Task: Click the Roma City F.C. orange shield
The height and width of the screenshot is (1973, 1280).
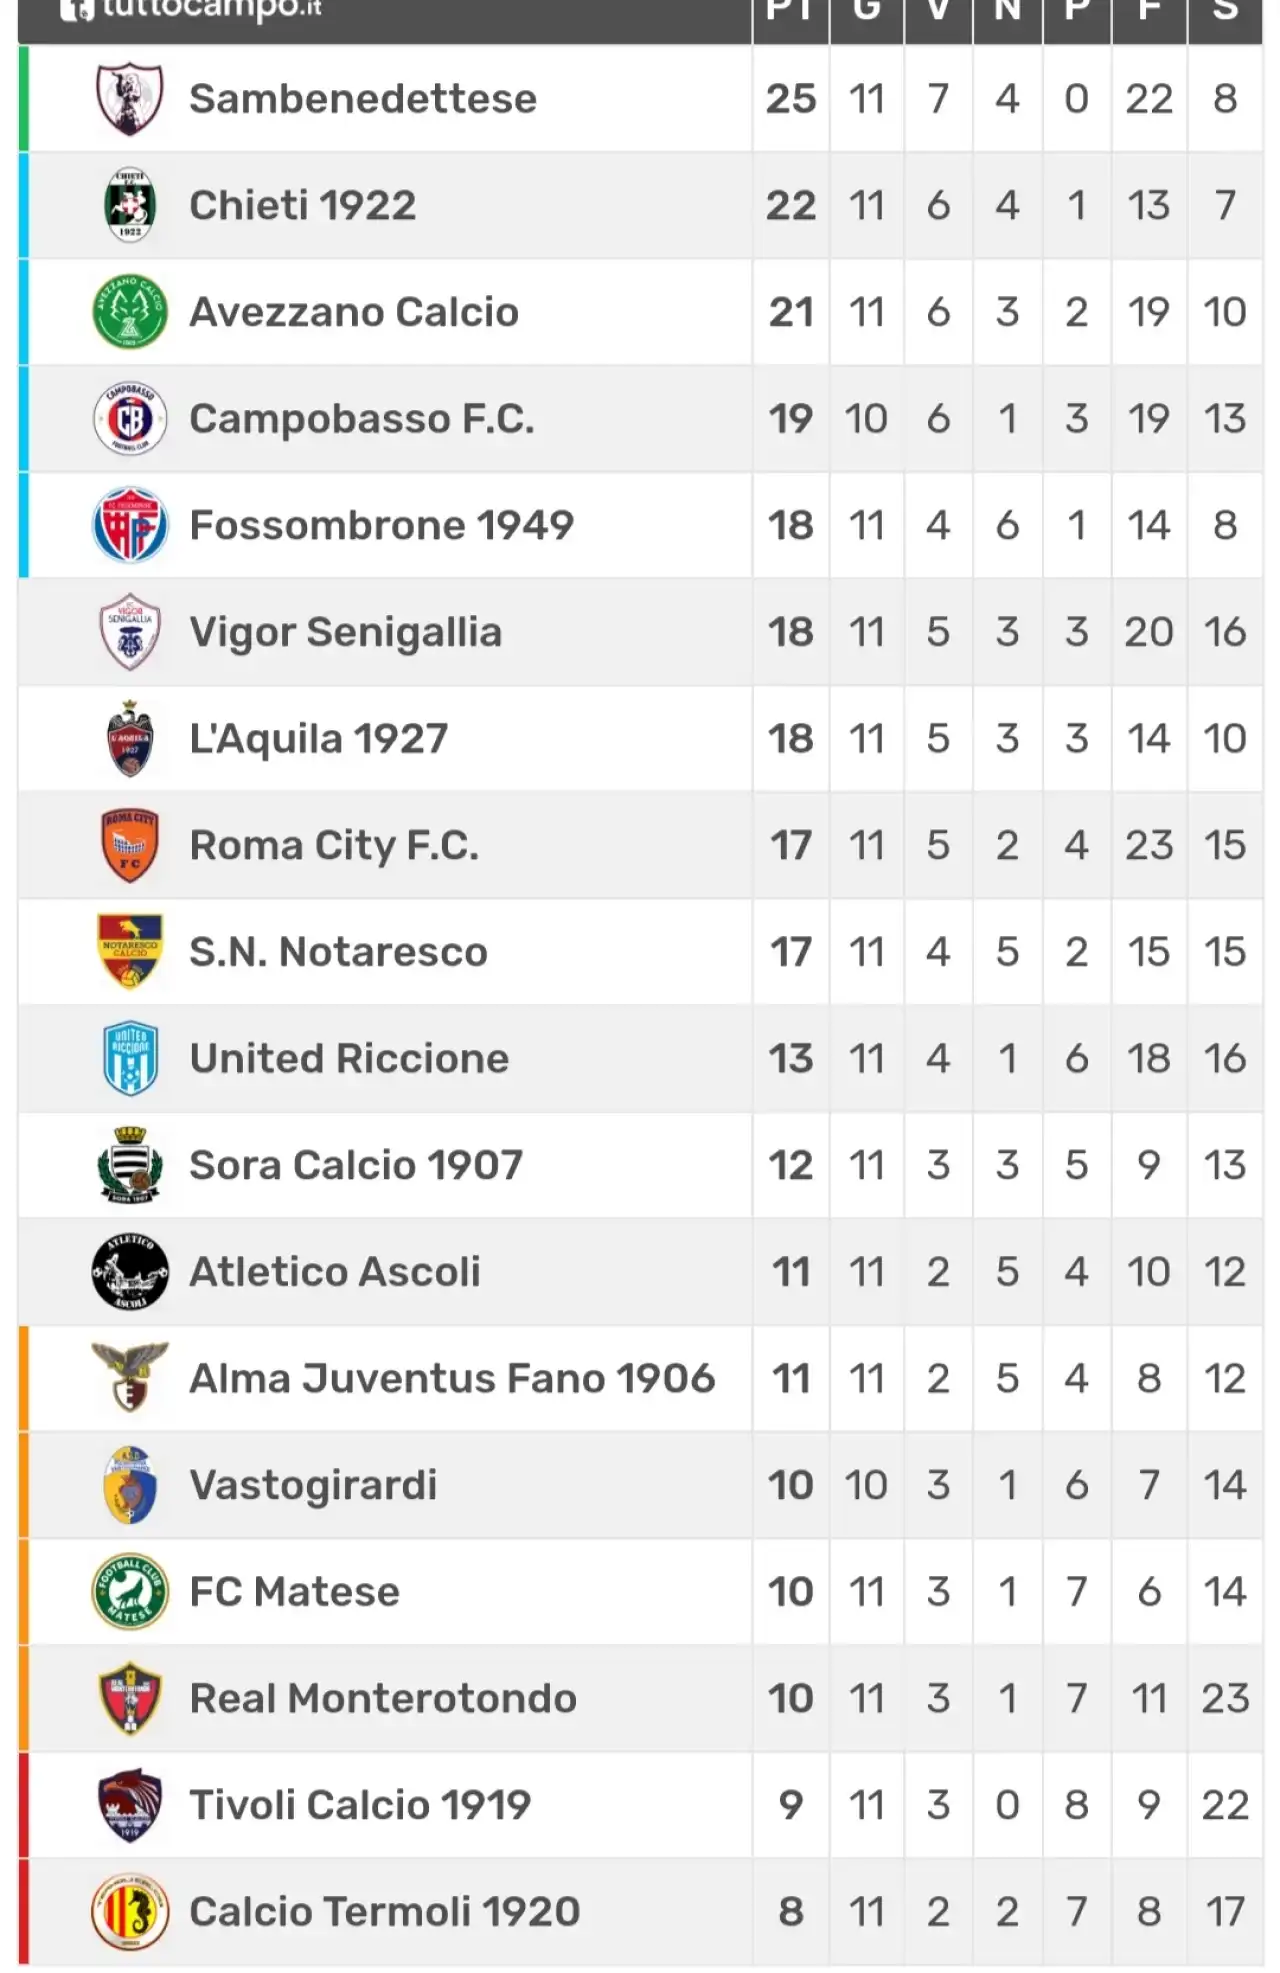Action: [130, 845]
